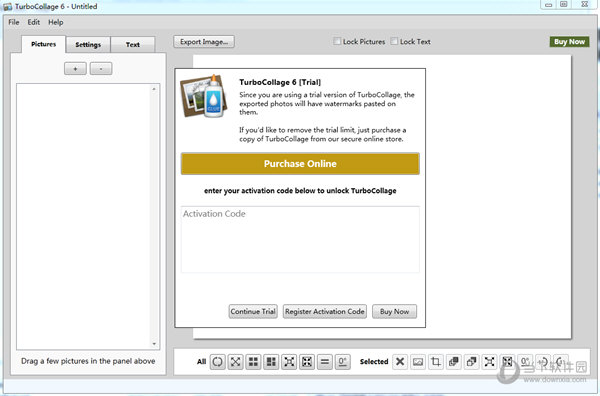Enable the Lock Pictures checkbox

click(337, 41)
